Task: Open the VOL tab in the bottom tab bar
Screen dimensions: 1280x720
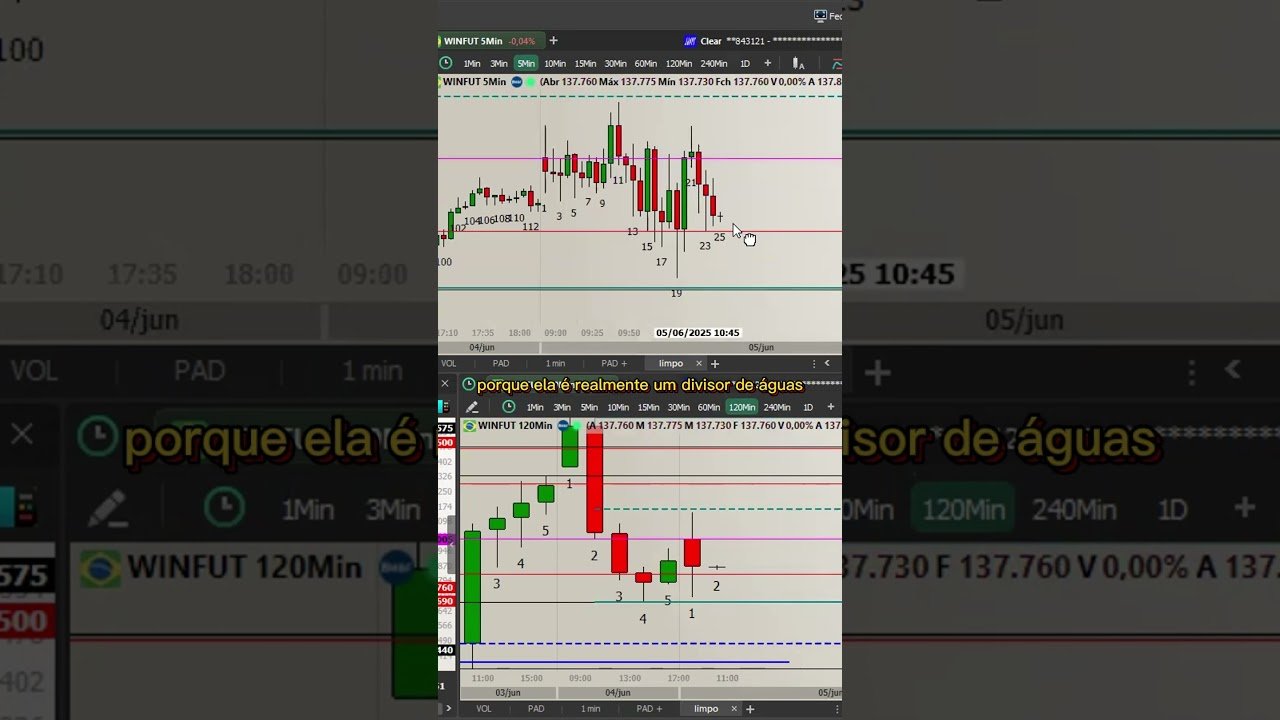Action: coord(484,709)
